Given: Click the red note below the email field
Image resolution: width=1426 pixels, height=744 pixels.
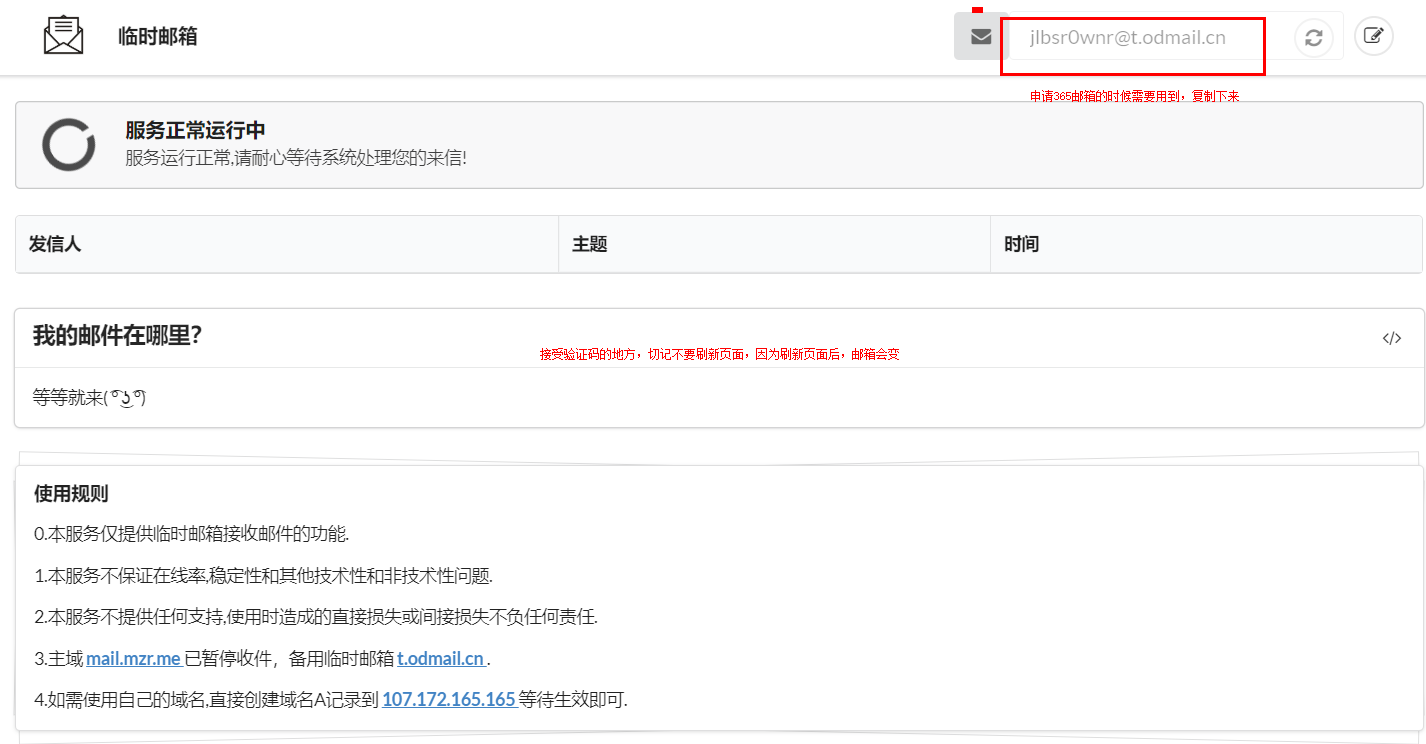Looking at the screenshot, I should pos(1134,97).
